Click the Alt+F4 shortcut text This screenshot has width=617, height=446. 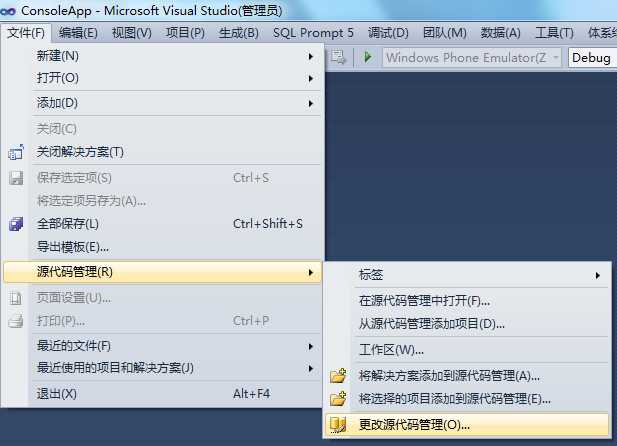[x=251, y=394]
